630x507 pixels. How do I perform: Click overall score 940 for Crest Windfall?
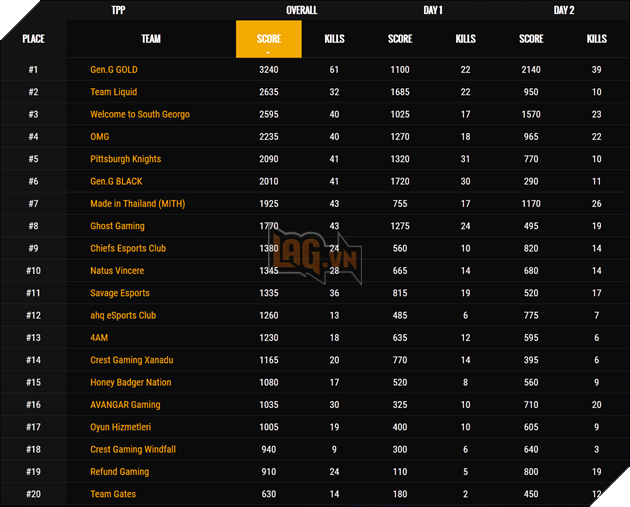268,449
